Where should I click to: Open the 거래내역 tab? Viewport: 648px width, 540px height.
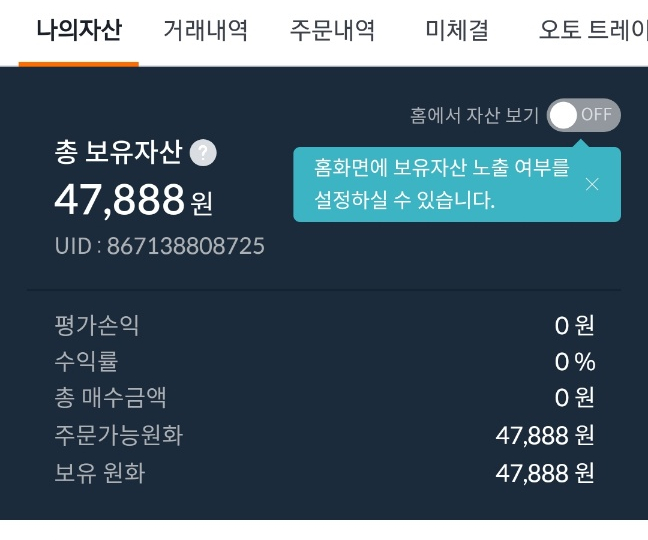point(205,31)
